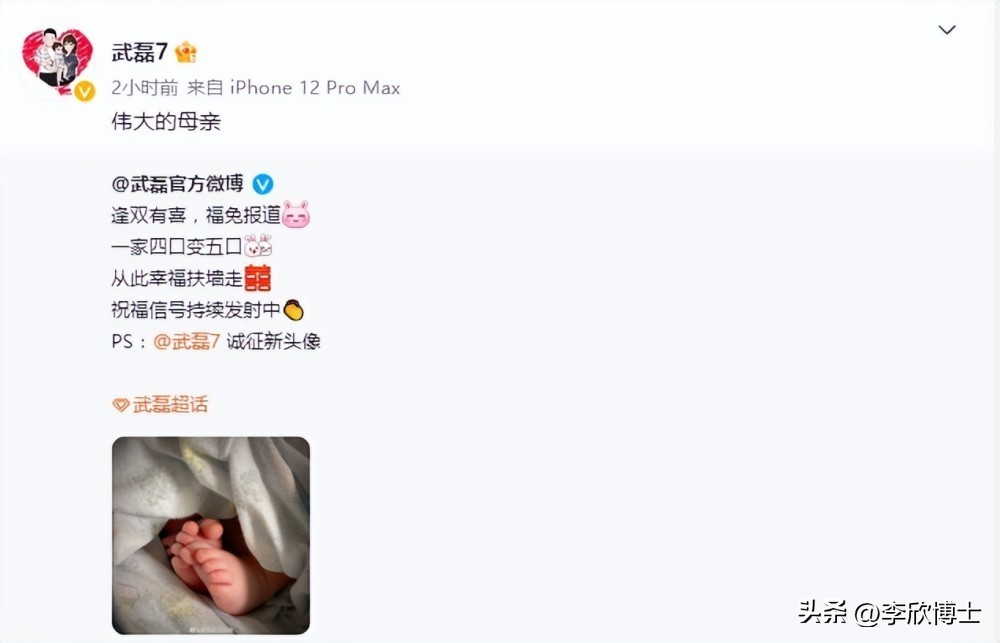
Task: Click the 2小时前 post timestamp
Action: pyautogui.click(x=145, y=87)
